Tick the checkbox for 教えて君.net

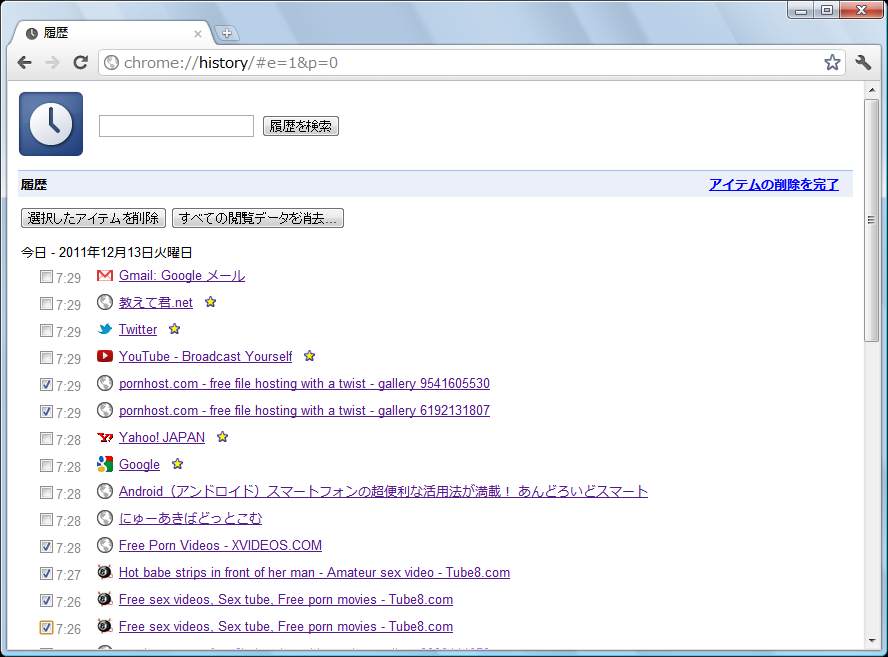tap(46, 304)
